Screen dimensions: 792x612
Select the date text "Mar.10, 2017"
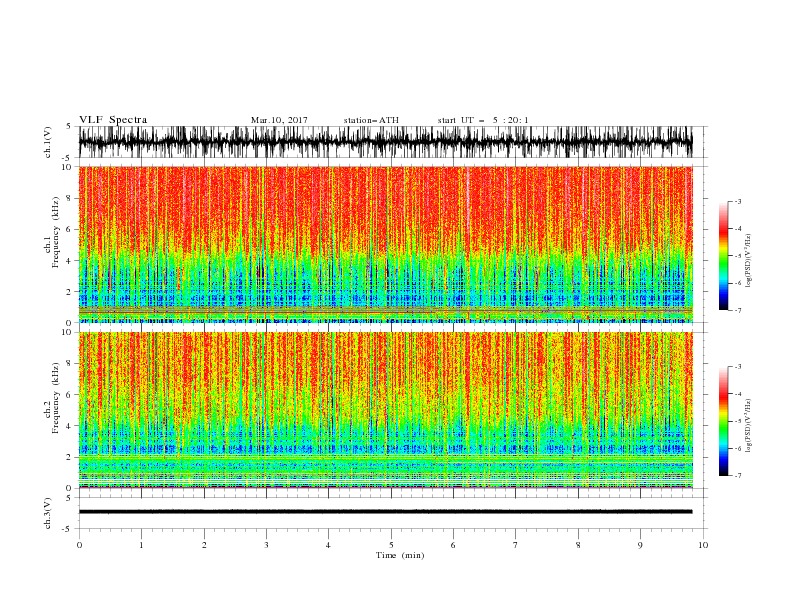(279, 120)
